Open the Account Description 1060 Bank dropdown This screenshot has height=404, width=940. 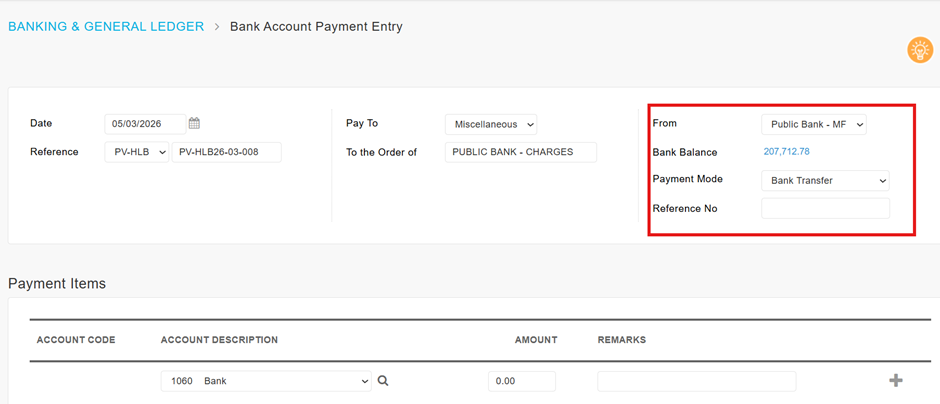(x=265, y=381)
